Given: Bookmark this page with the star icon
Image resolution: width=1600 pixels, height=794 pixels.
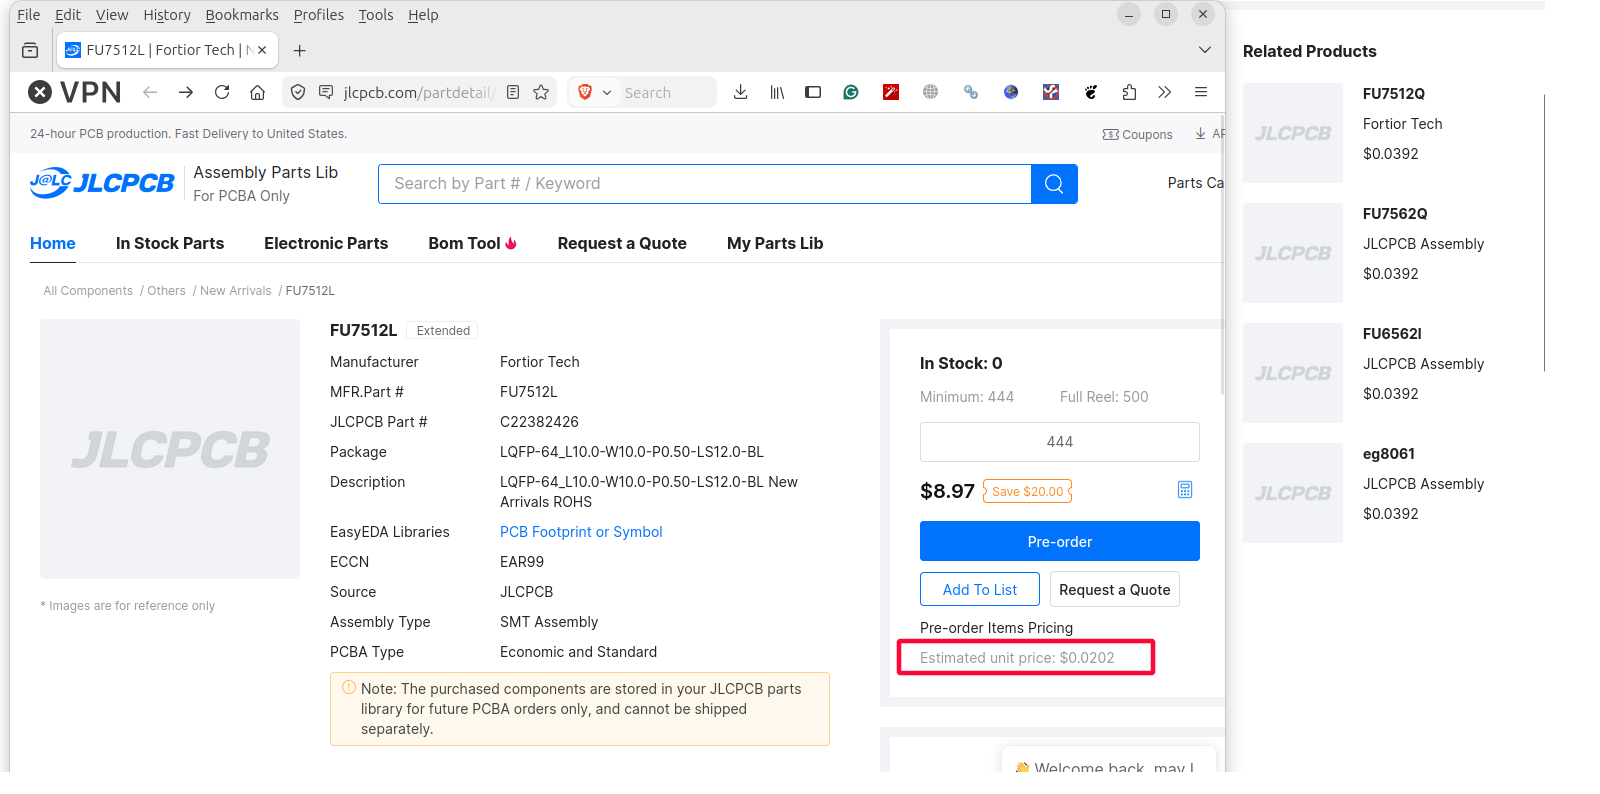Looking at the screenshot, I should coord(541,92).
